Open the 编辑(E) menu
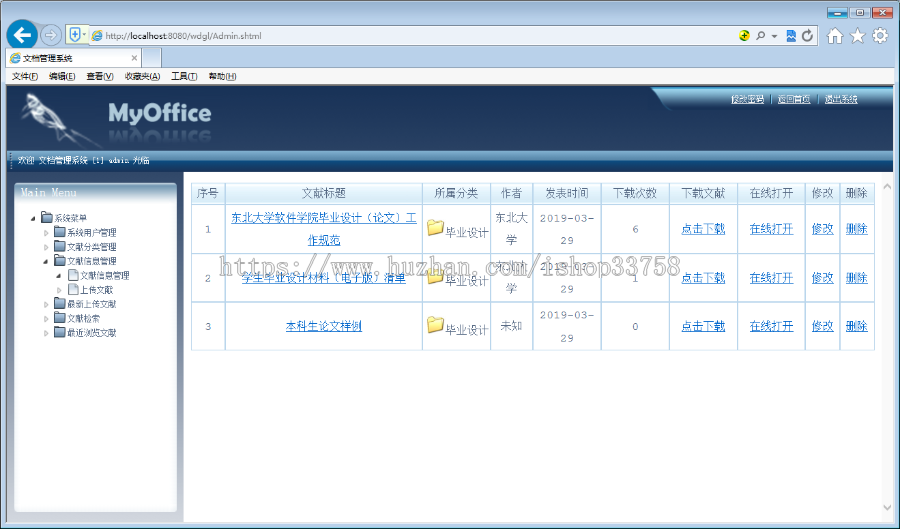 62,76
